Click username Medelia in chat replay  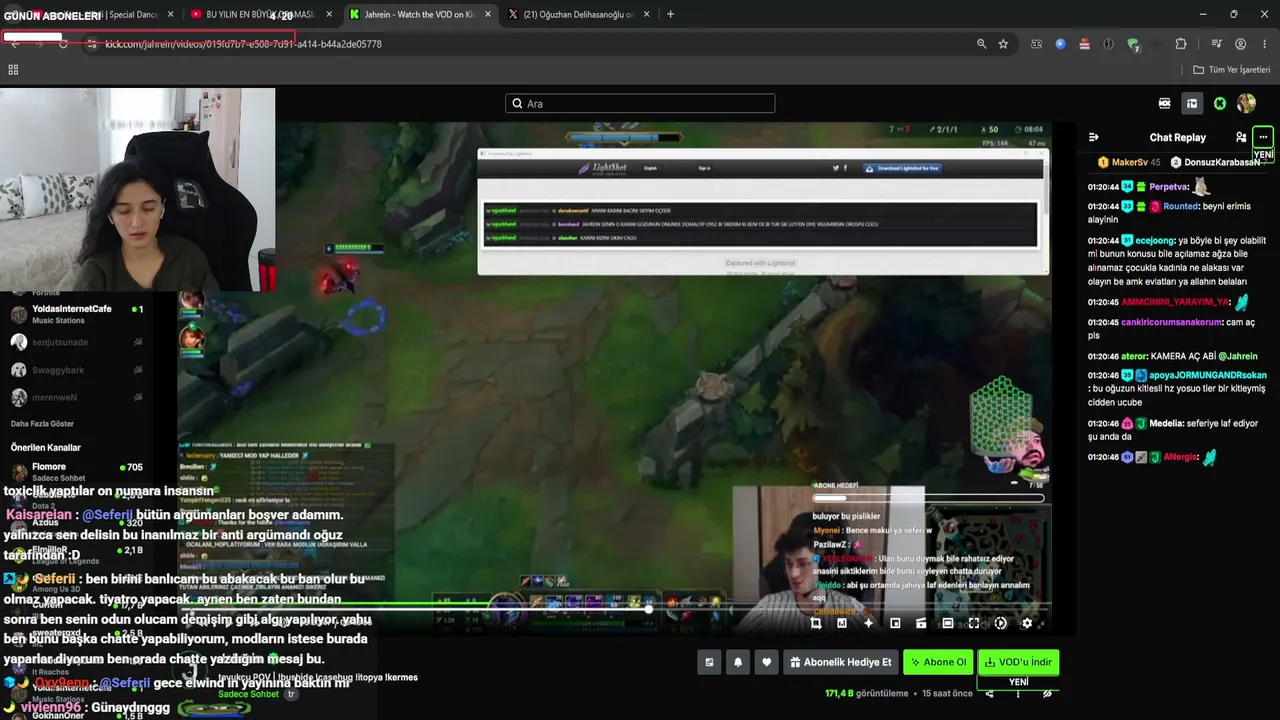[1165, 423]
